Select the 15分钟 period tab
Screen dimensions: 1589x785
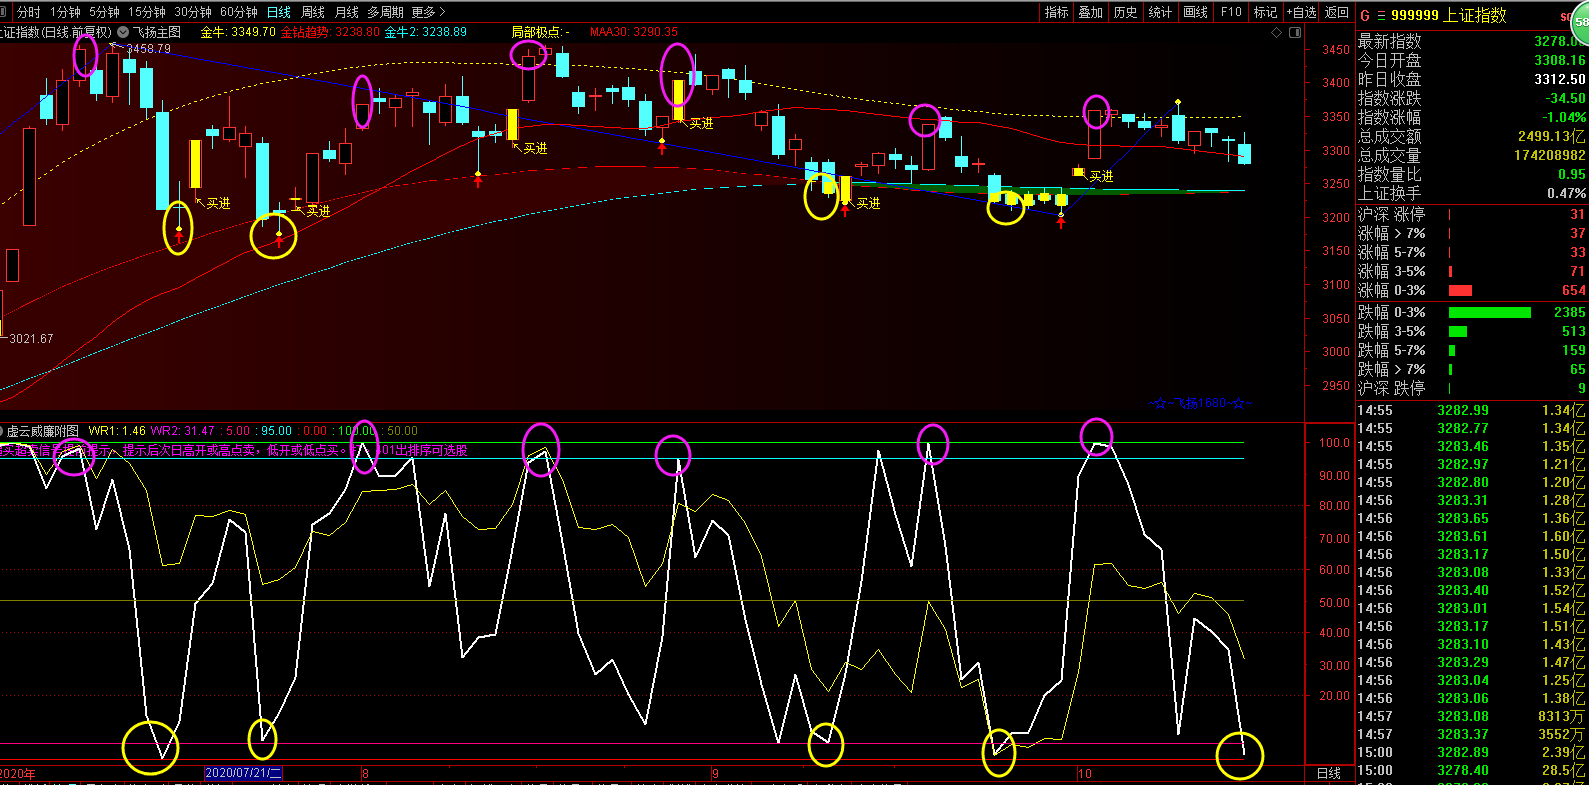(x=147, y=12)
